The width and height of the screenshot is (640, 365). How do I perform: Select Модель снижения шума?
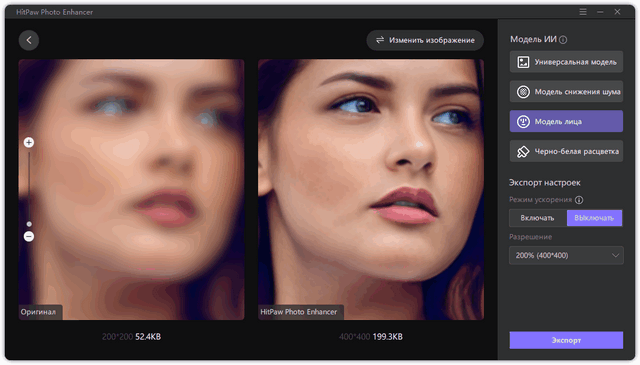(x=566, y=92)
